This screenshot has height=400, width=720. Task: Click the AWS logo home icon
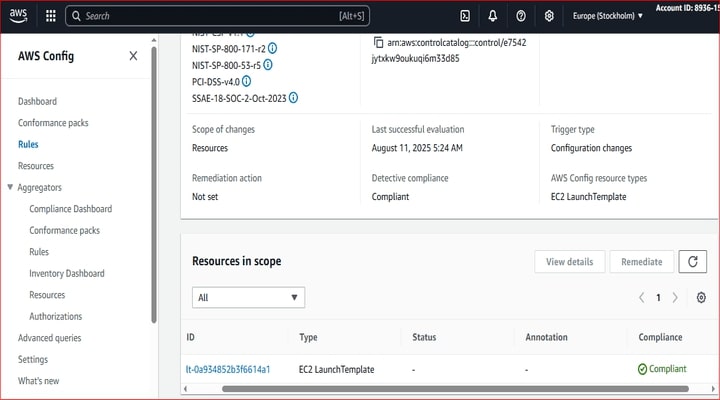coord(18,16)
